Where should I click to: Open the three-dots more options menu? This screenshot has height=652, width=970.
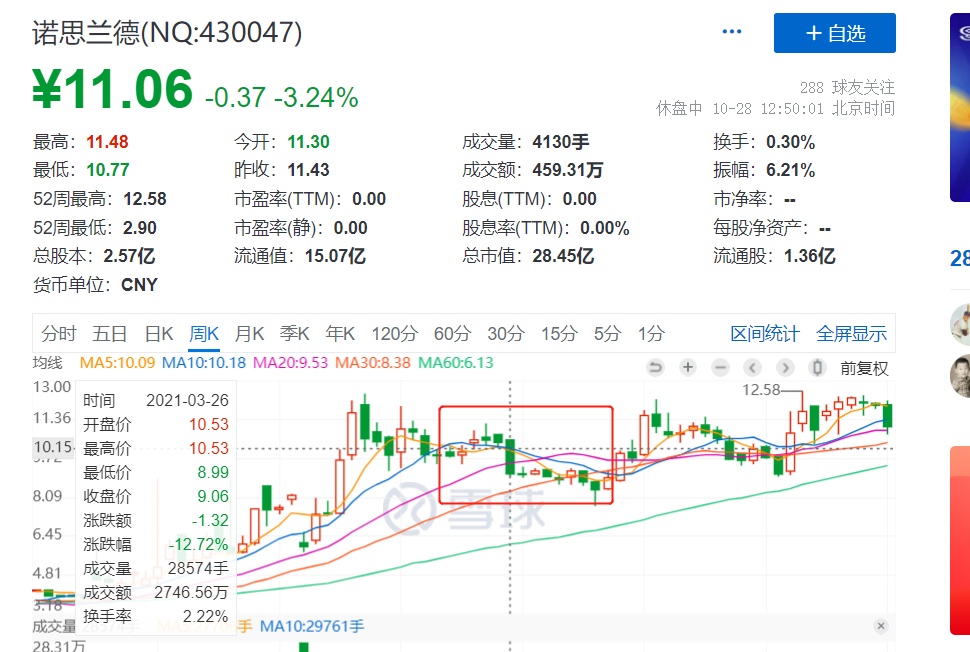click(732, 32)
